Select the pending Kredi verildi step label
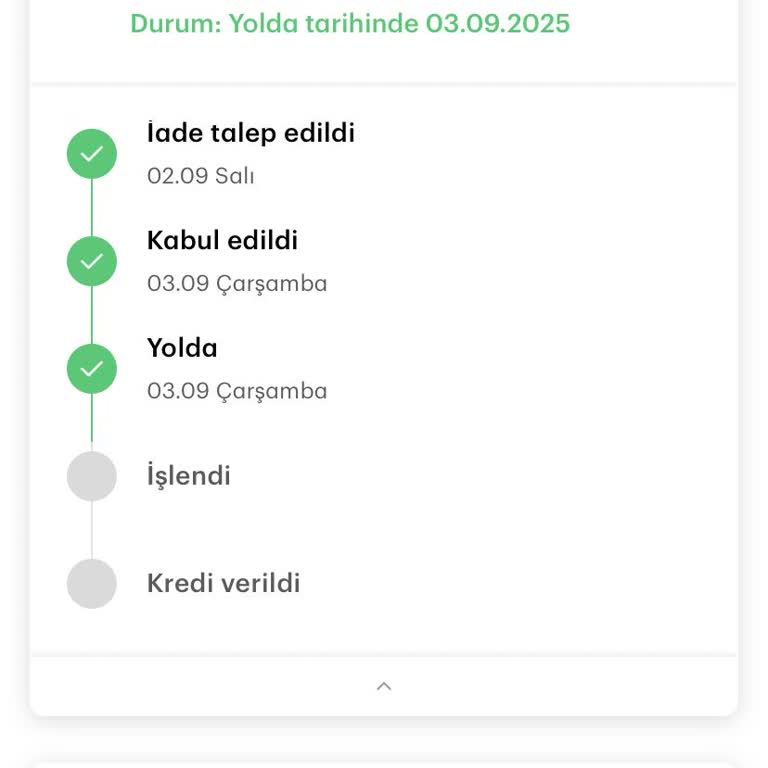The width and height of the screenshot is (768, 768). pyautogui.click(x=224, y=584)
